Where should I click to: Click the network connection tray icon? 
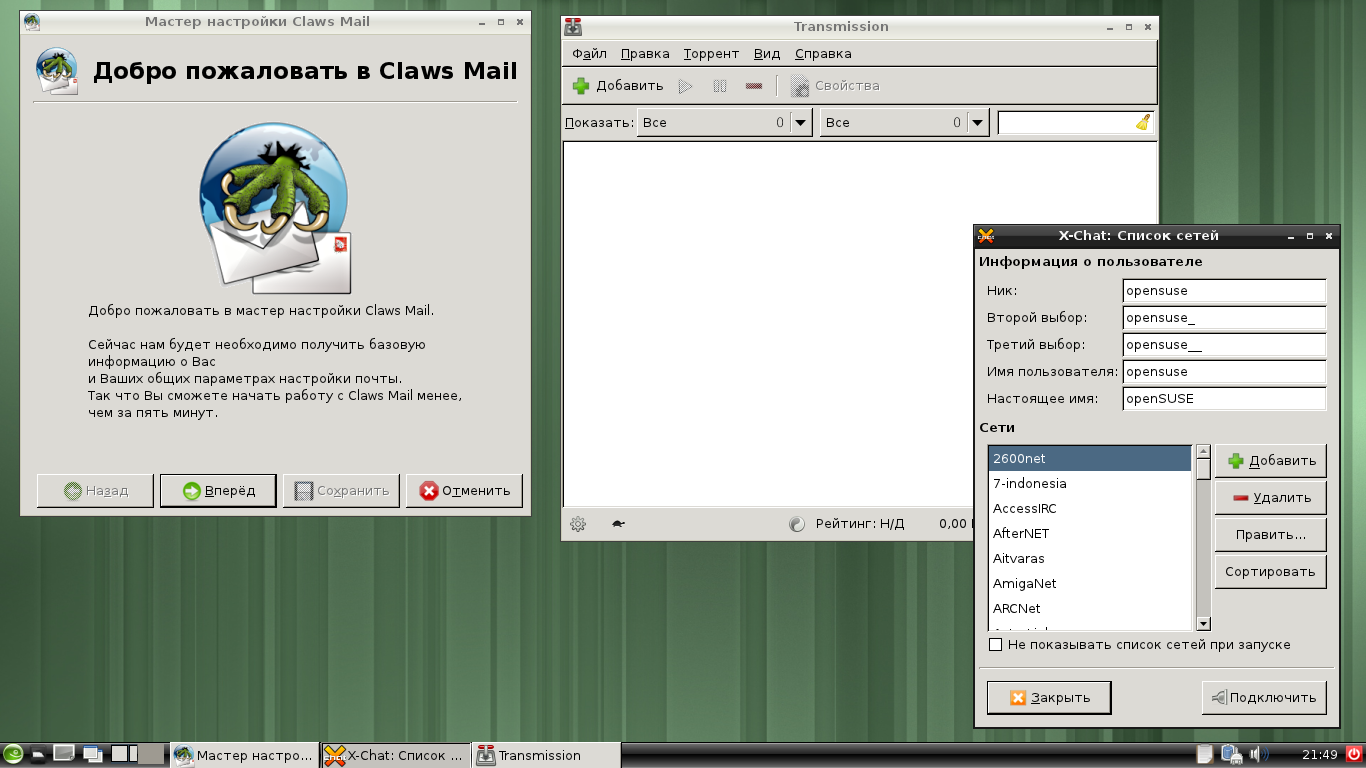(1231, 755)
